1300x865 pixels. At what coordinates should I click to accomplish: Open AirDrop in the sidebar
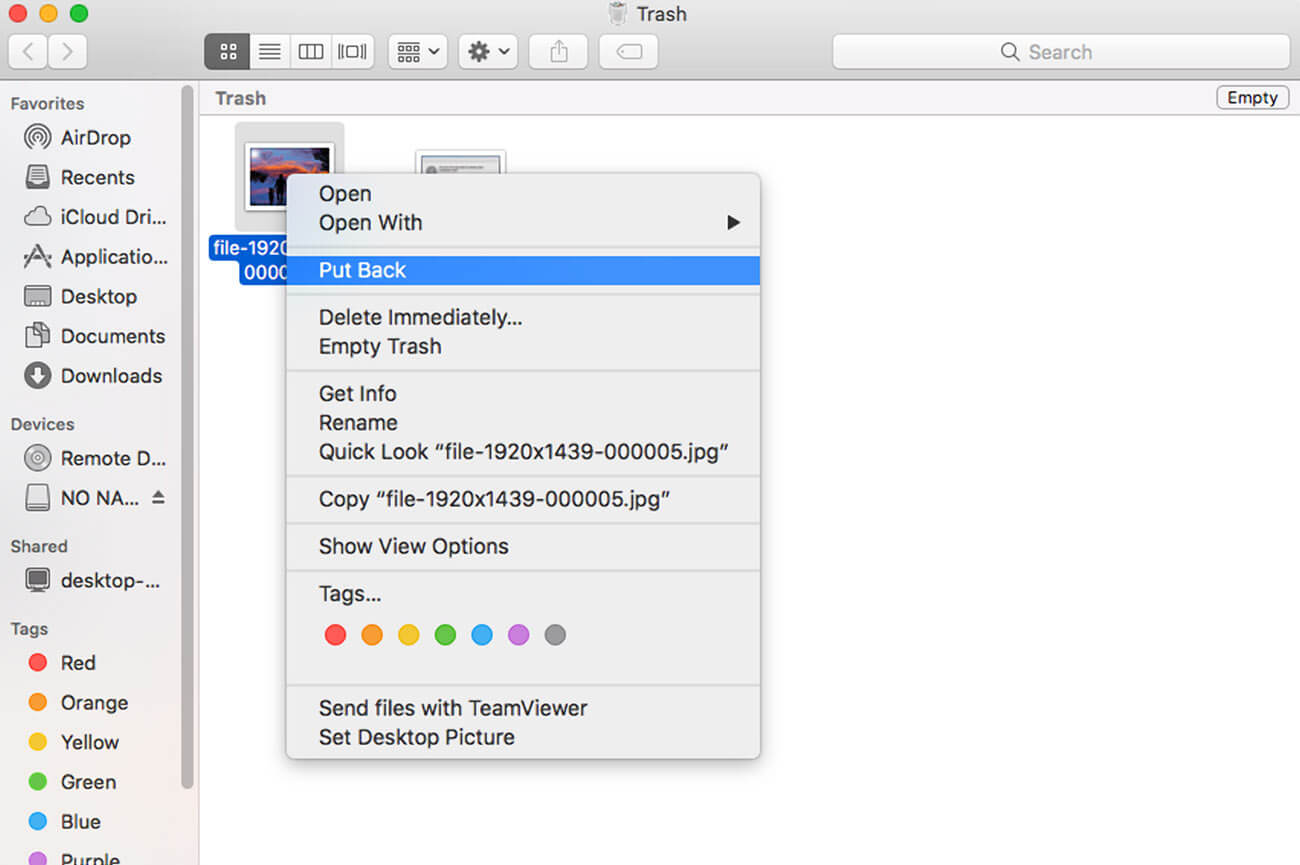coord(95,138)
